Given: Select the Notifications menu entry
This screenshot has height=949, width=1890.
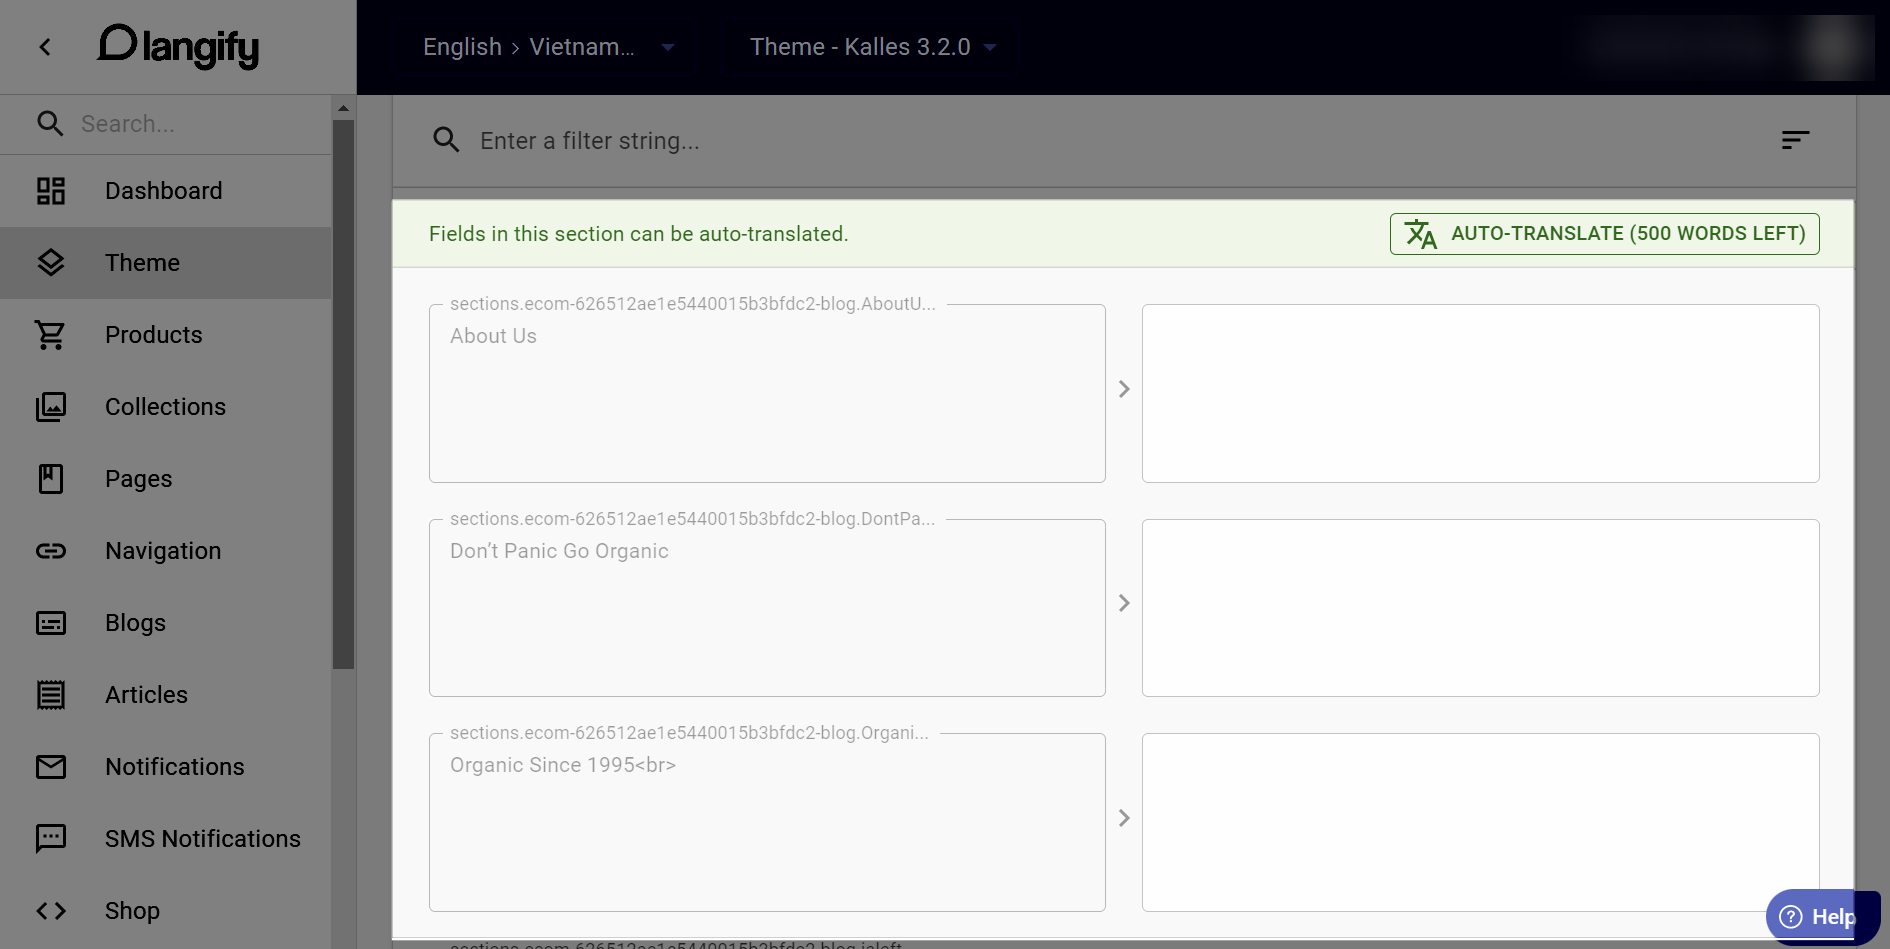Looking at the screenshot, I should pyautogui.click(x=174, y=767).
